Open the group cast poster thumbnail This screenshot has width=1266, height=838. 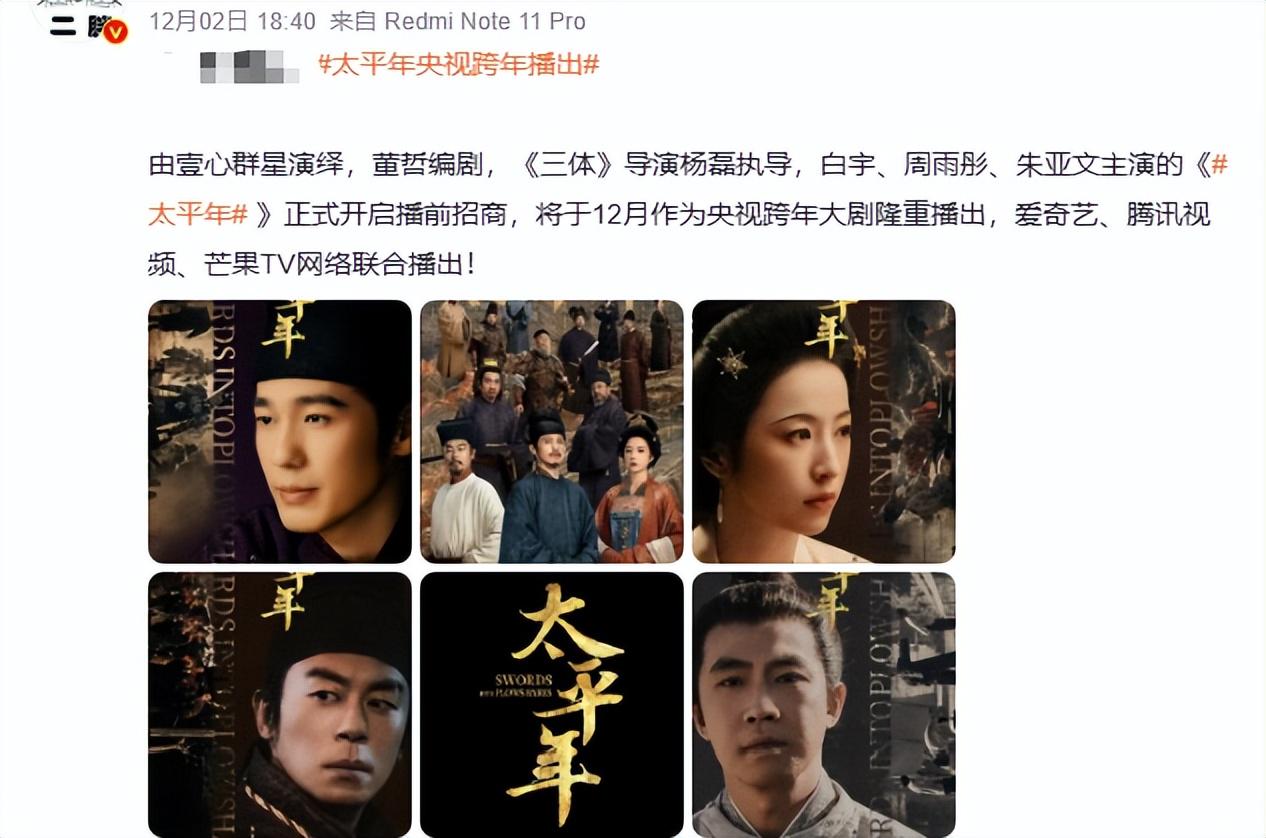(x=552, y=431)
